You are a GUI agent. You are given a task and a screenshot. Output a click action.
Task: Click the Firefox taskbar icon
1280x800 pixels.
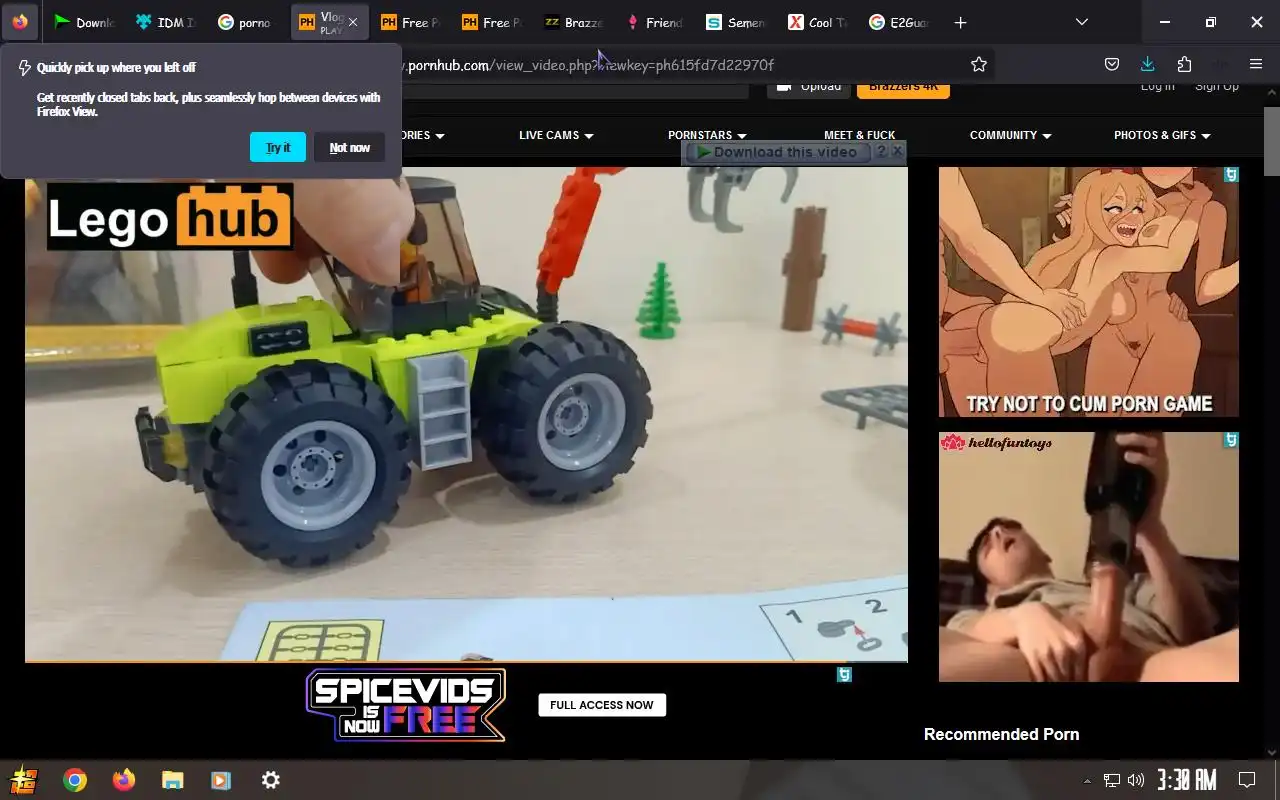pyautogui.click(x=124, y=780)
